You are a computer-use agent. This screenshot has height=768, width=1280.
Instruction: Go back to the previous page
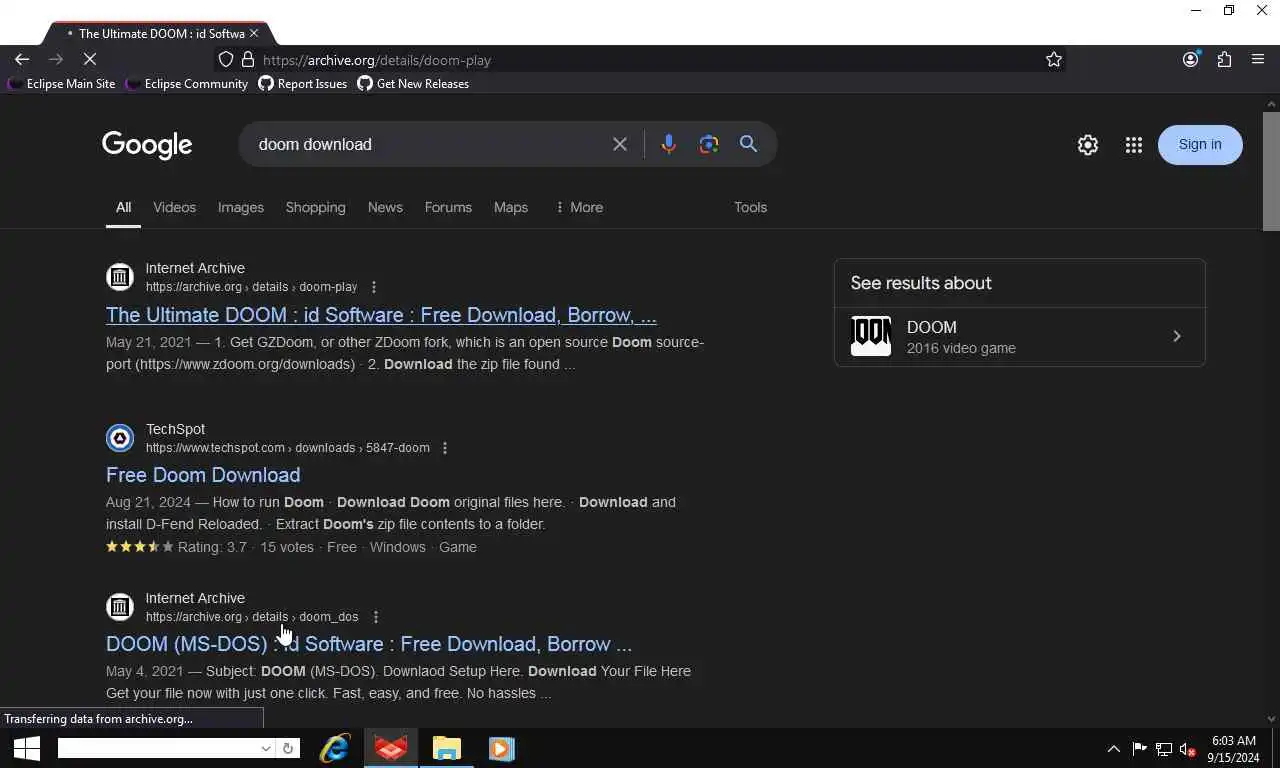pos(22,60)
